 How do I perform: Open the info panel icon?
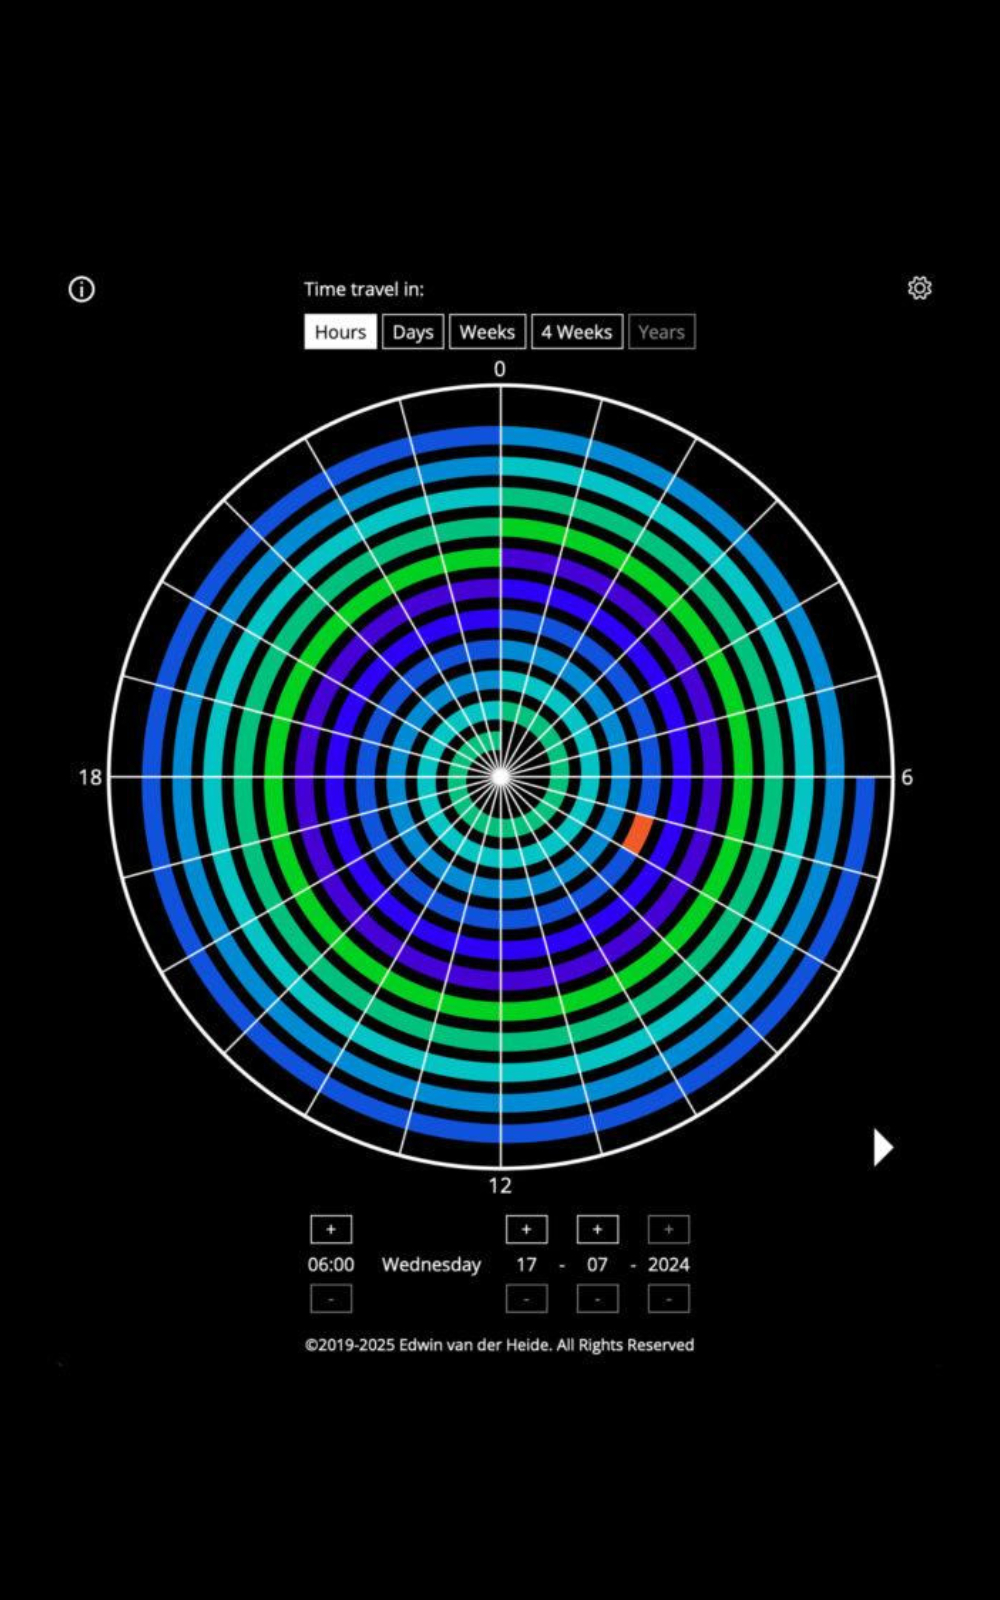tap(82, 289)
